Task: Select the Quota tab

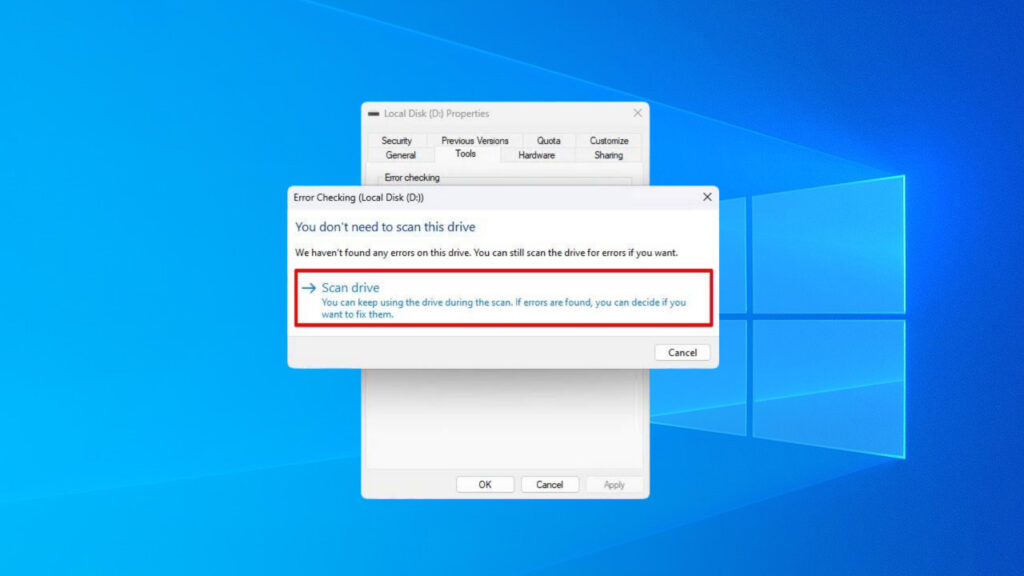Action: click(x=548, y=140)
